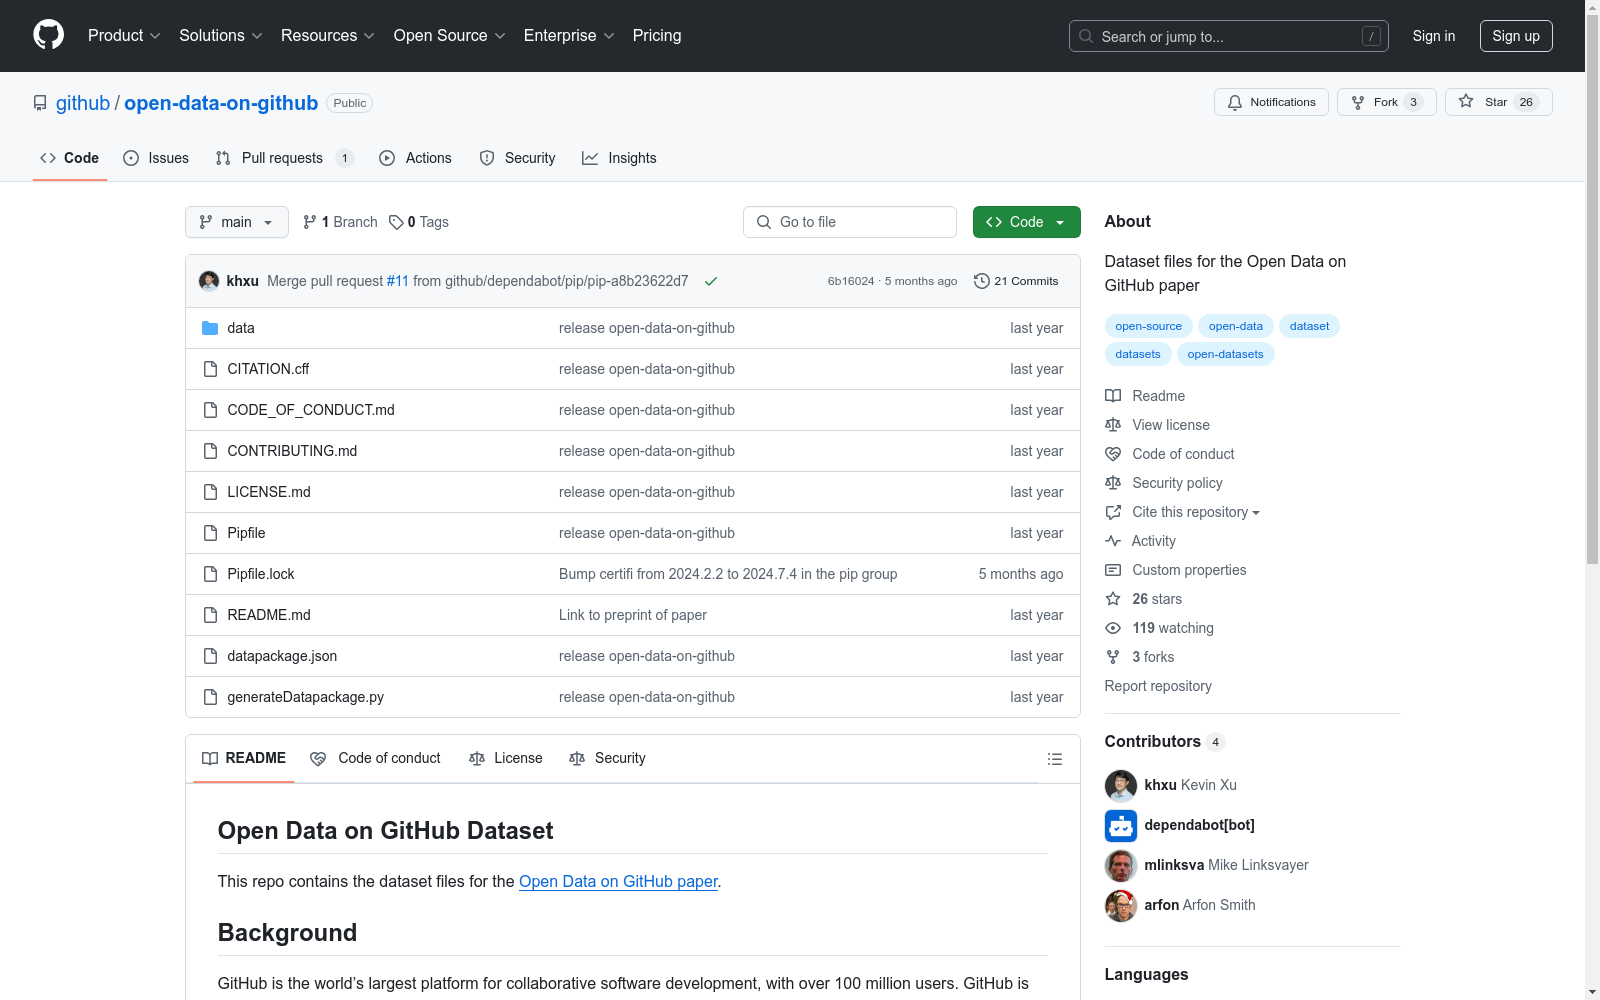Click the tag icon beside 0 Tags
Screen dimensions: 1600x1000
pyautogui.click(x=396, y=222)
